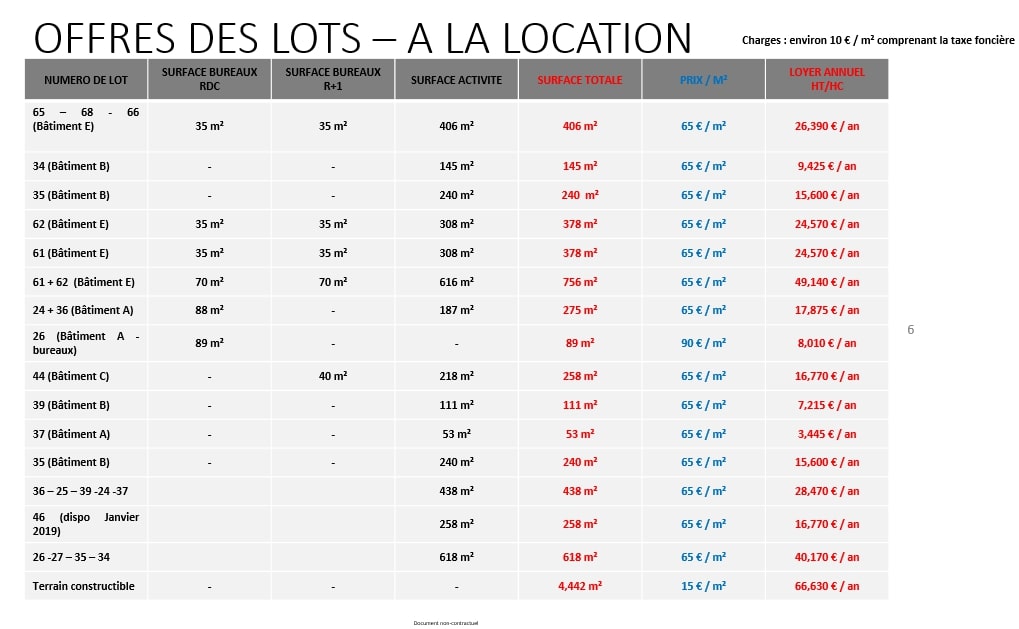Click the rent value "66,630 € / an"
Image resolution: width=1019 pixels, height=629 pixels.
827,586
